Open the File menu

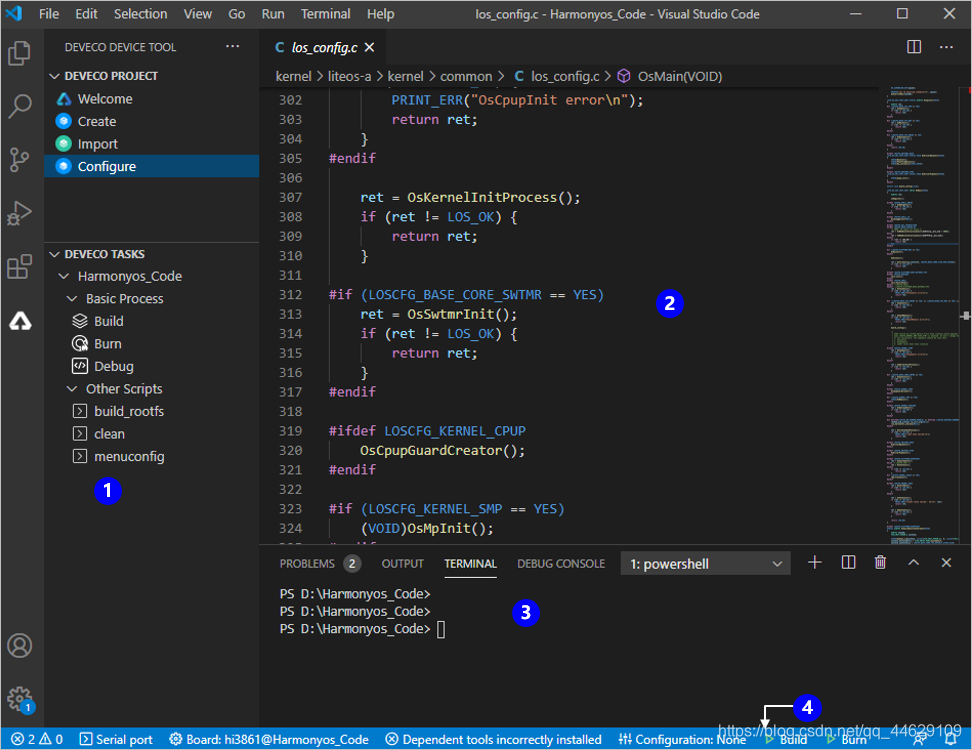49,14
